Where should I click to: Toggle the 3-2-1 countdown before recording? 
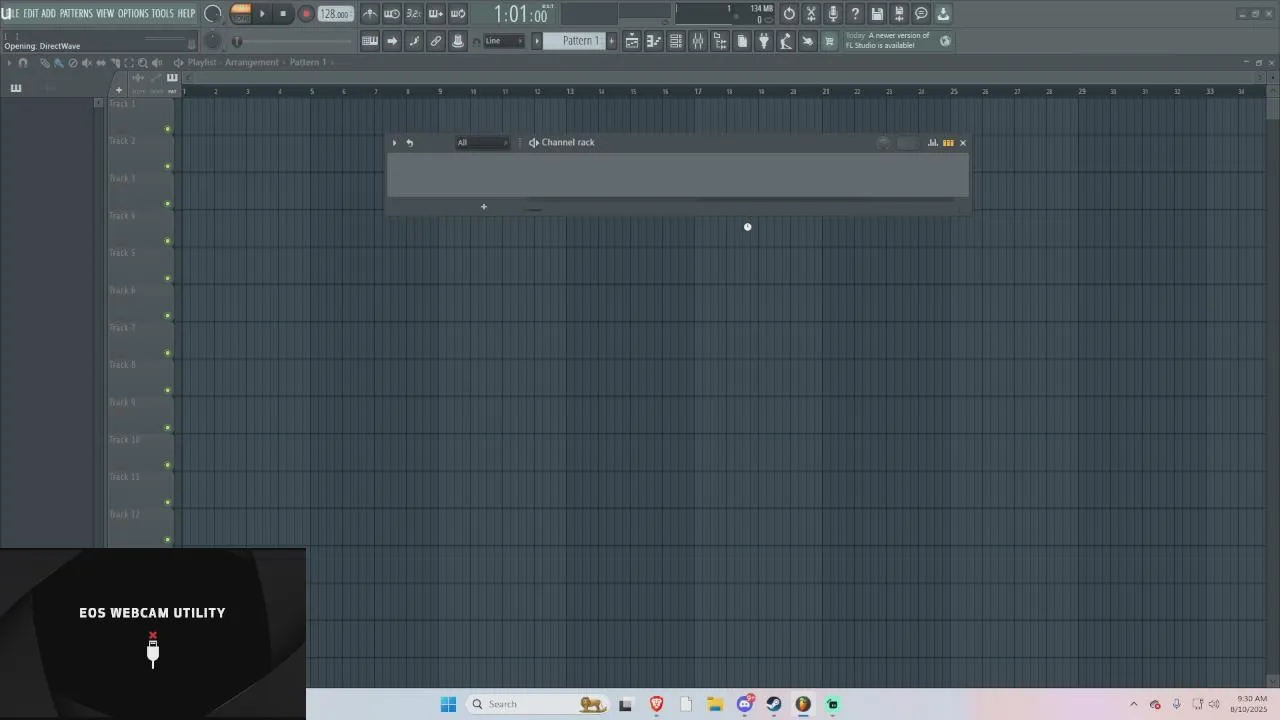click(414, 14)
